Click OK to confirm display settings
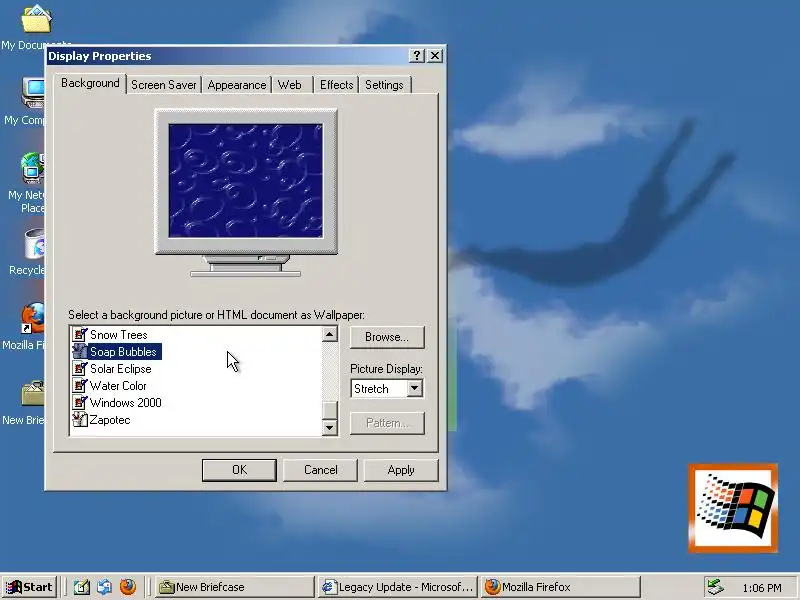The height and width of the screenshot is (600, 800). pos(239,470)
